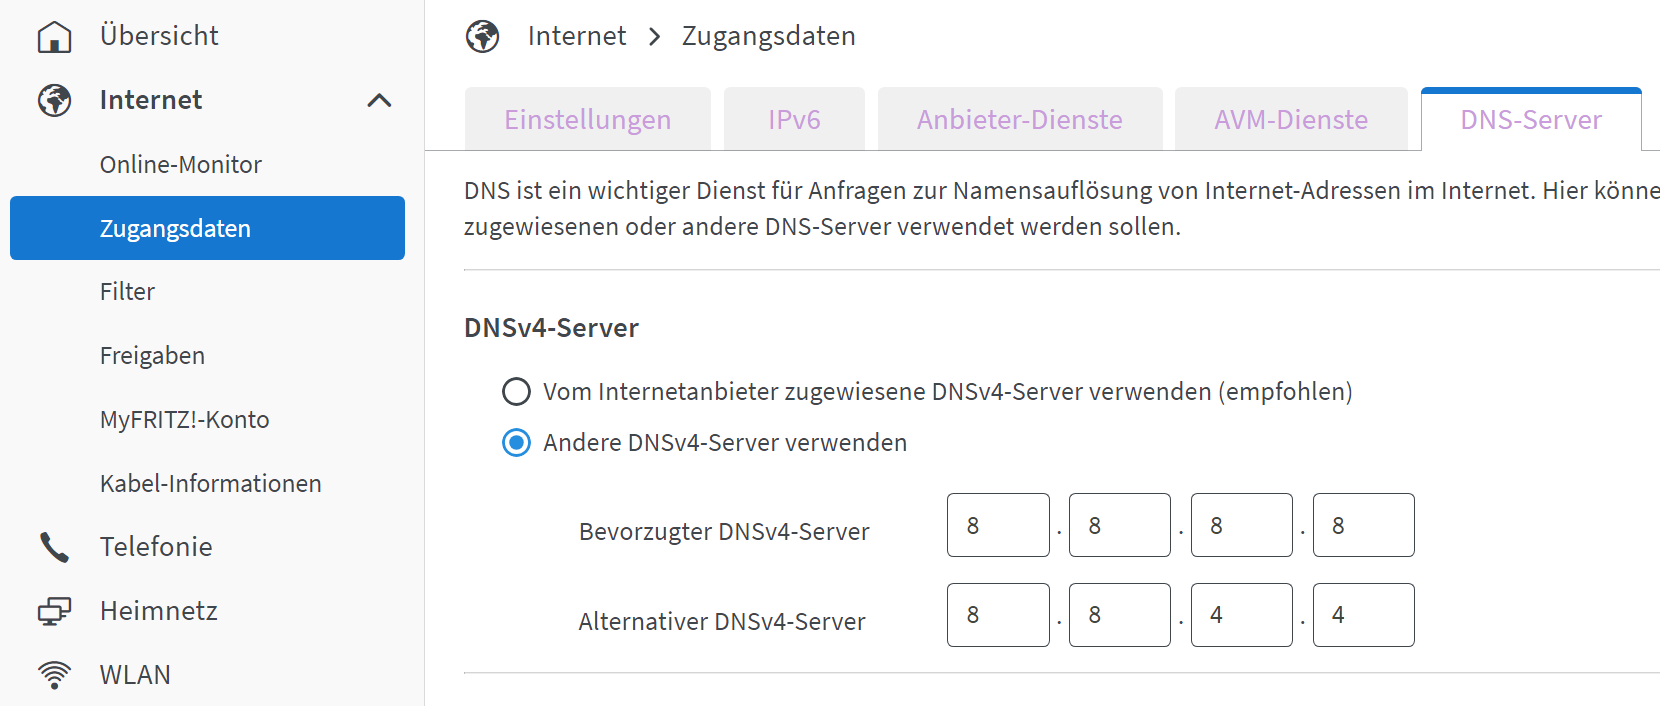Click second octet of preferred DNSv4 server

1120,525
